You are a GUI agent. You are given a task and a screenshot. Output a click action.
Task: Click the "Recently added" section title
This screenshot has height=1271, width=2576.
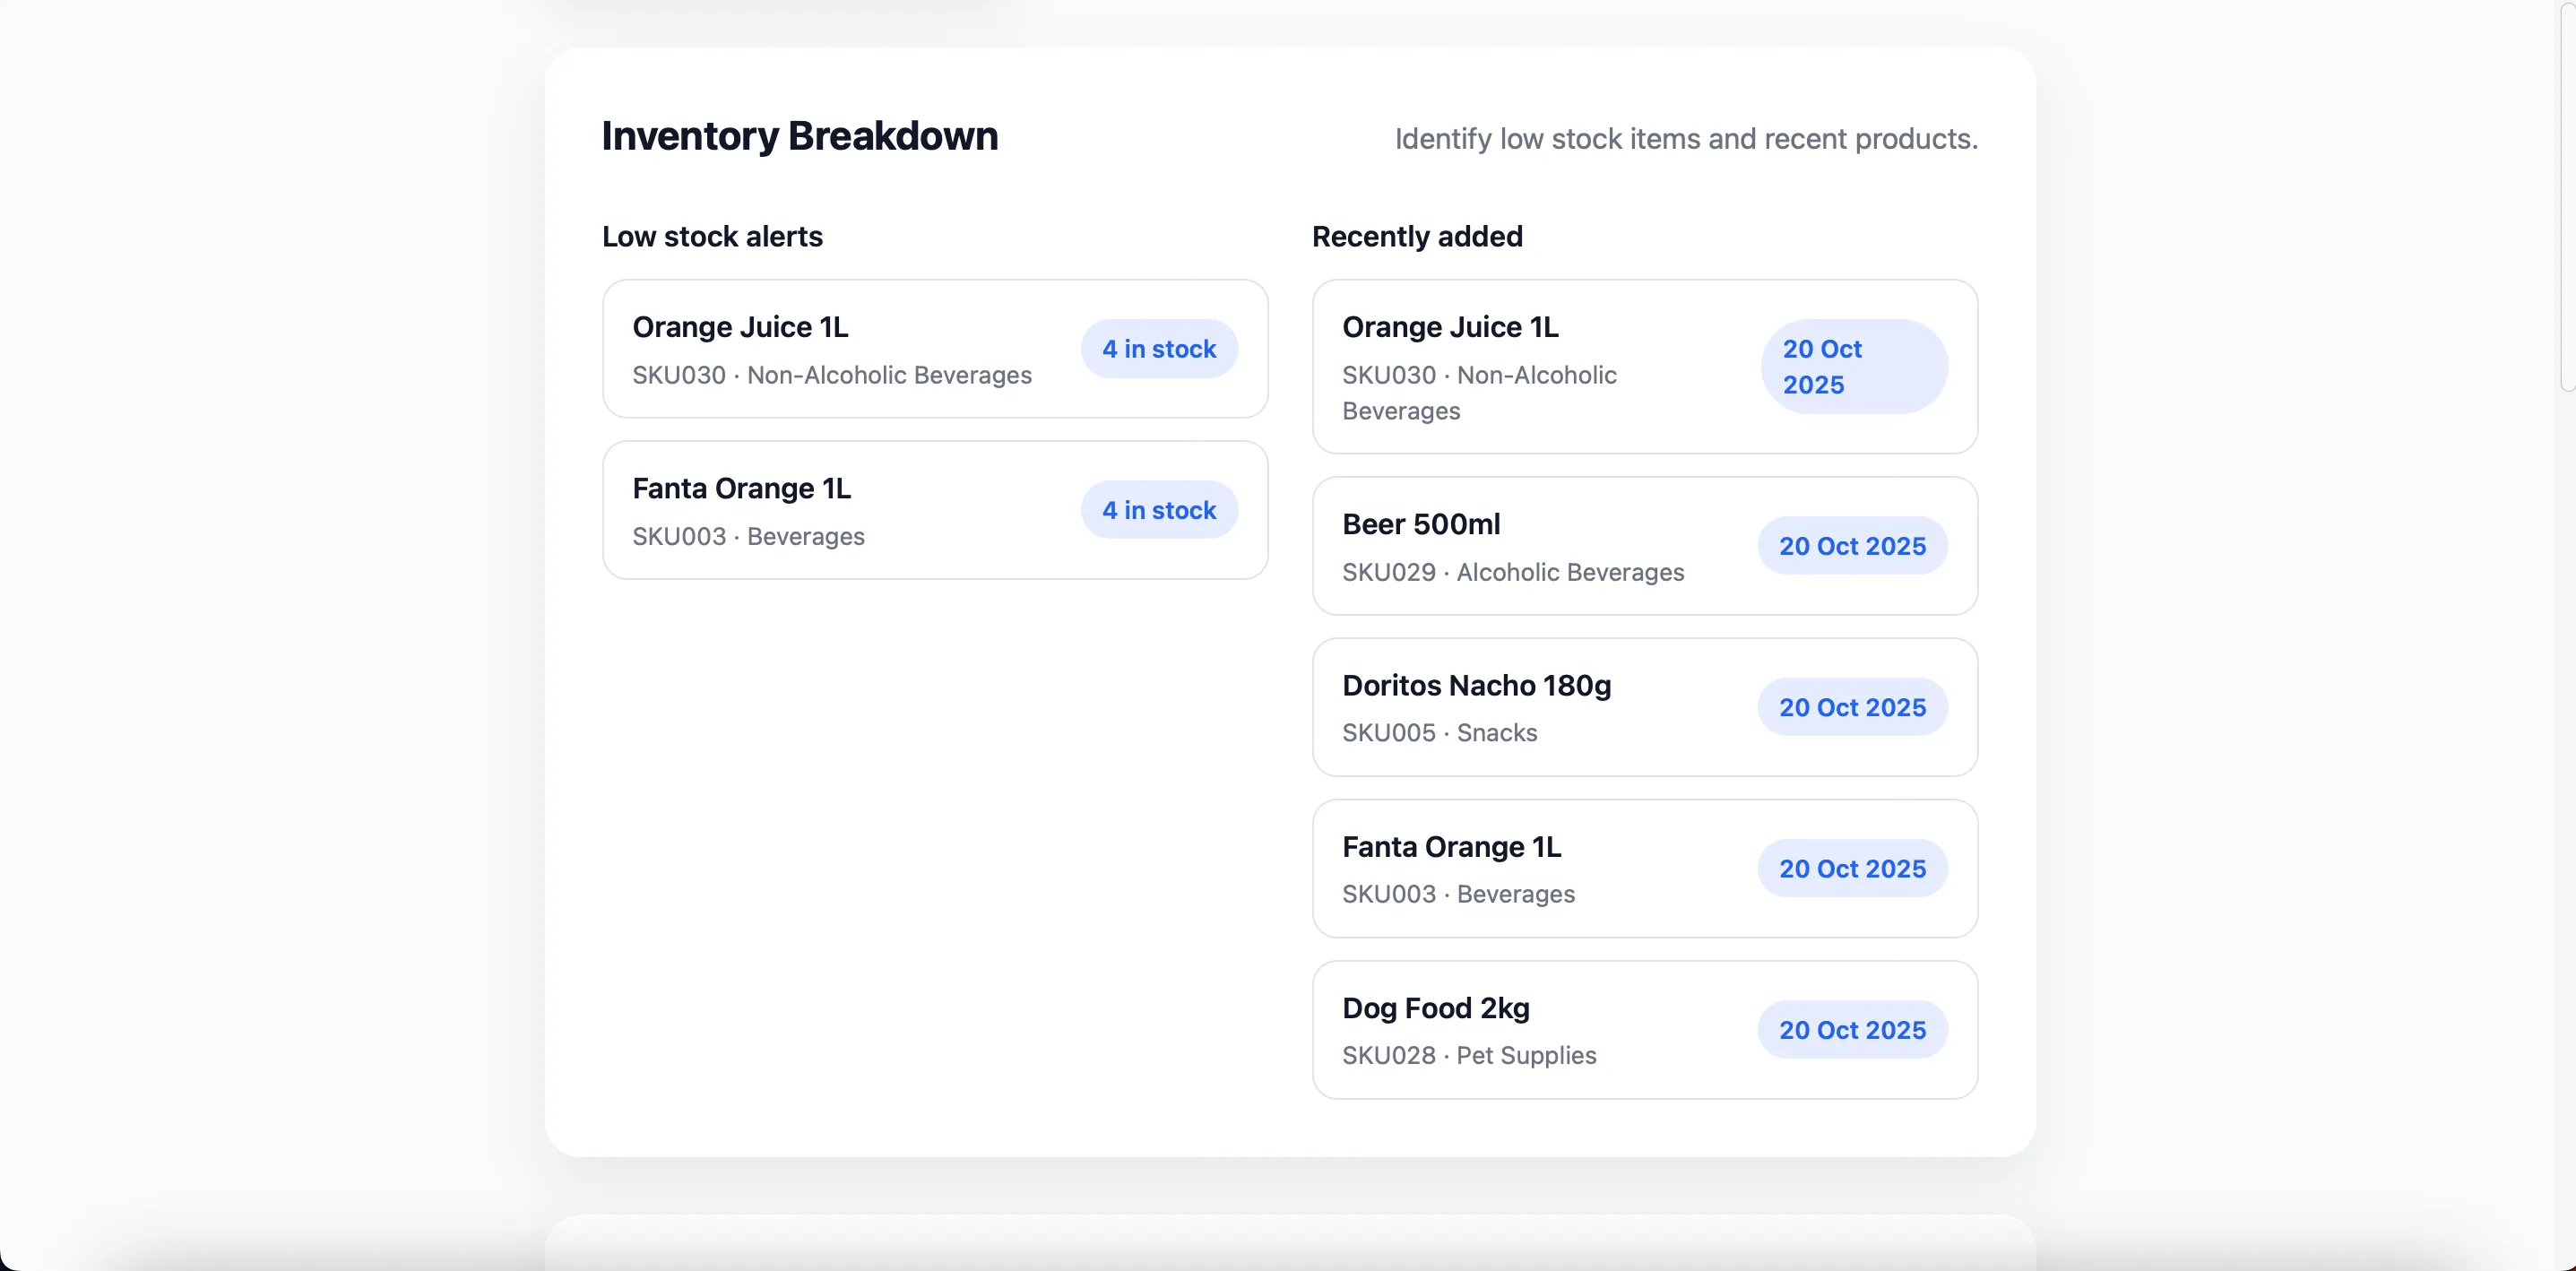1416,236
